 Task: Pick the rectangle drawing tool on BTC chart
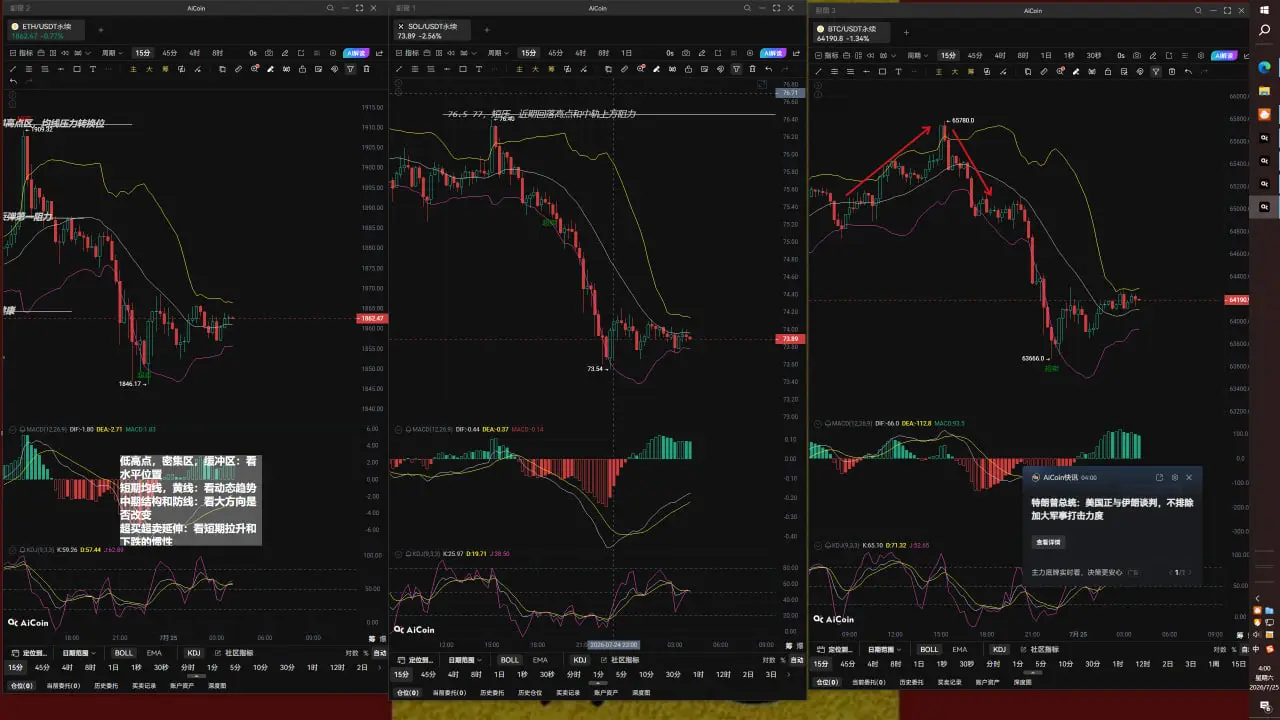click(882, 71)
